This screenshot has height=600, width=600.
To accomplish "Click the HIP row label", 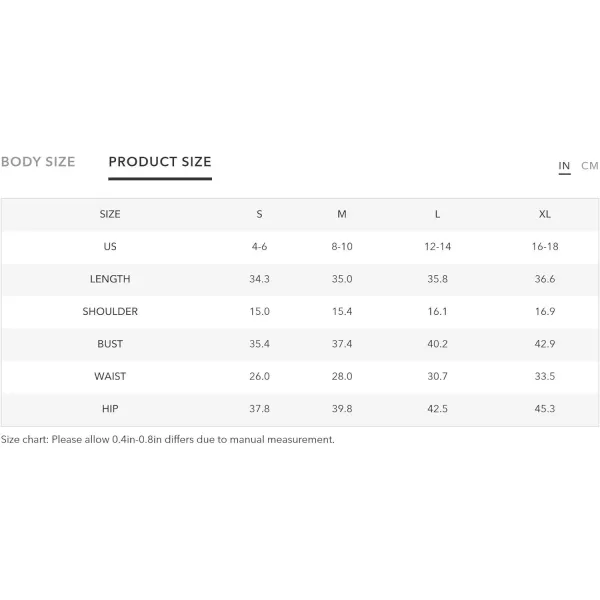I will tap(110, 409).
